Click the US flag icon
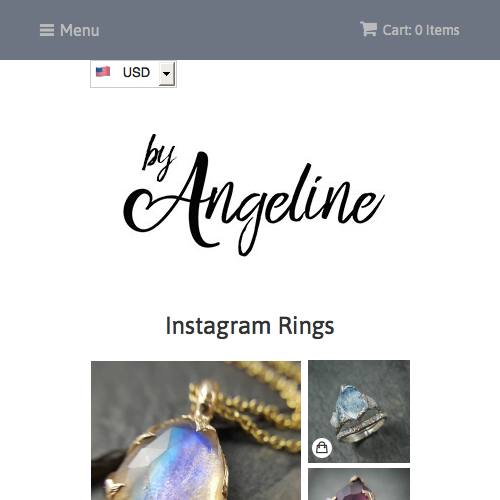This screenshot has height=500, width=500. [x=103, y=72]
